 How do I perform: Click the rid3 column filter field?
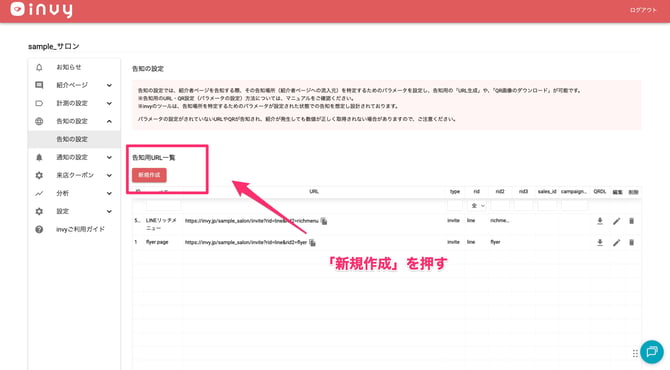pyautogui.click(x=523, y=206)
